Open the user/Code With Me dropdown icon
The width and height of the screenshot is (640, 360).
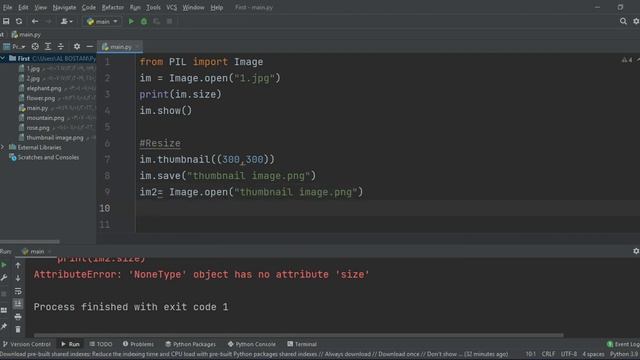point(66,21)
